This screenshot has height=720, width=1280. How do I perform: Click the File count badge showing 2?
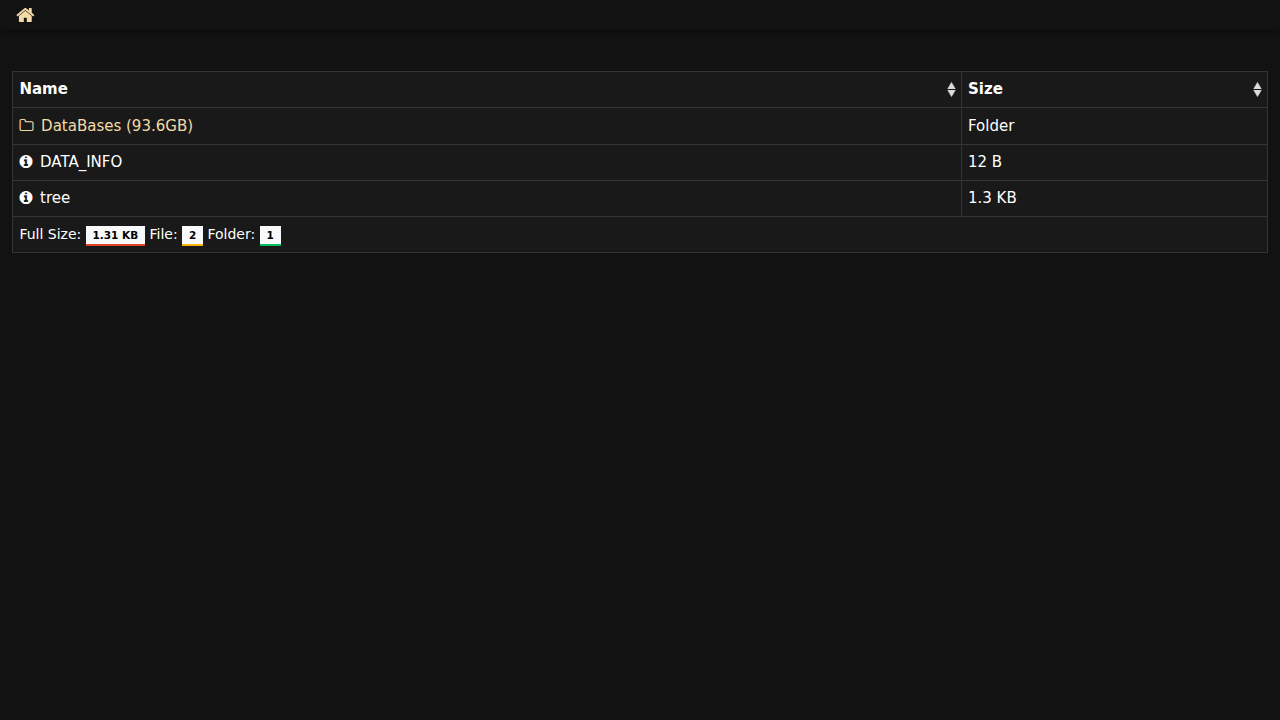[192, 235]
